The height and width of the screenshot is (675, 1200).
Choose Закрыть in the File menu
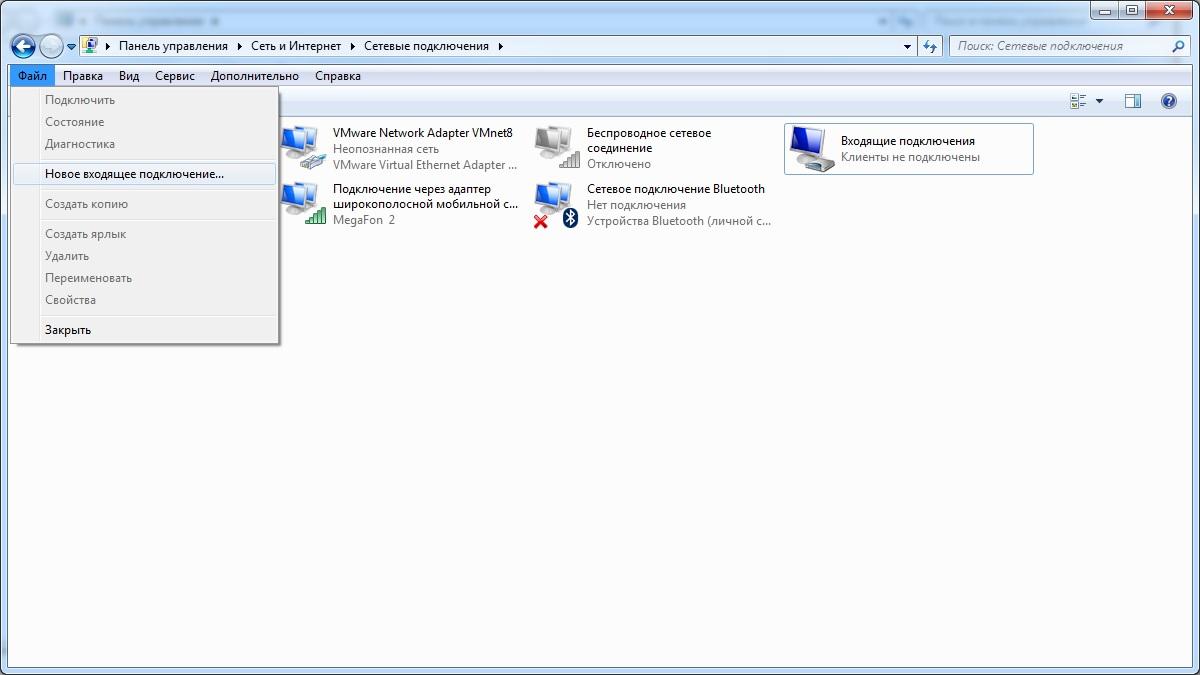point(68,330)
